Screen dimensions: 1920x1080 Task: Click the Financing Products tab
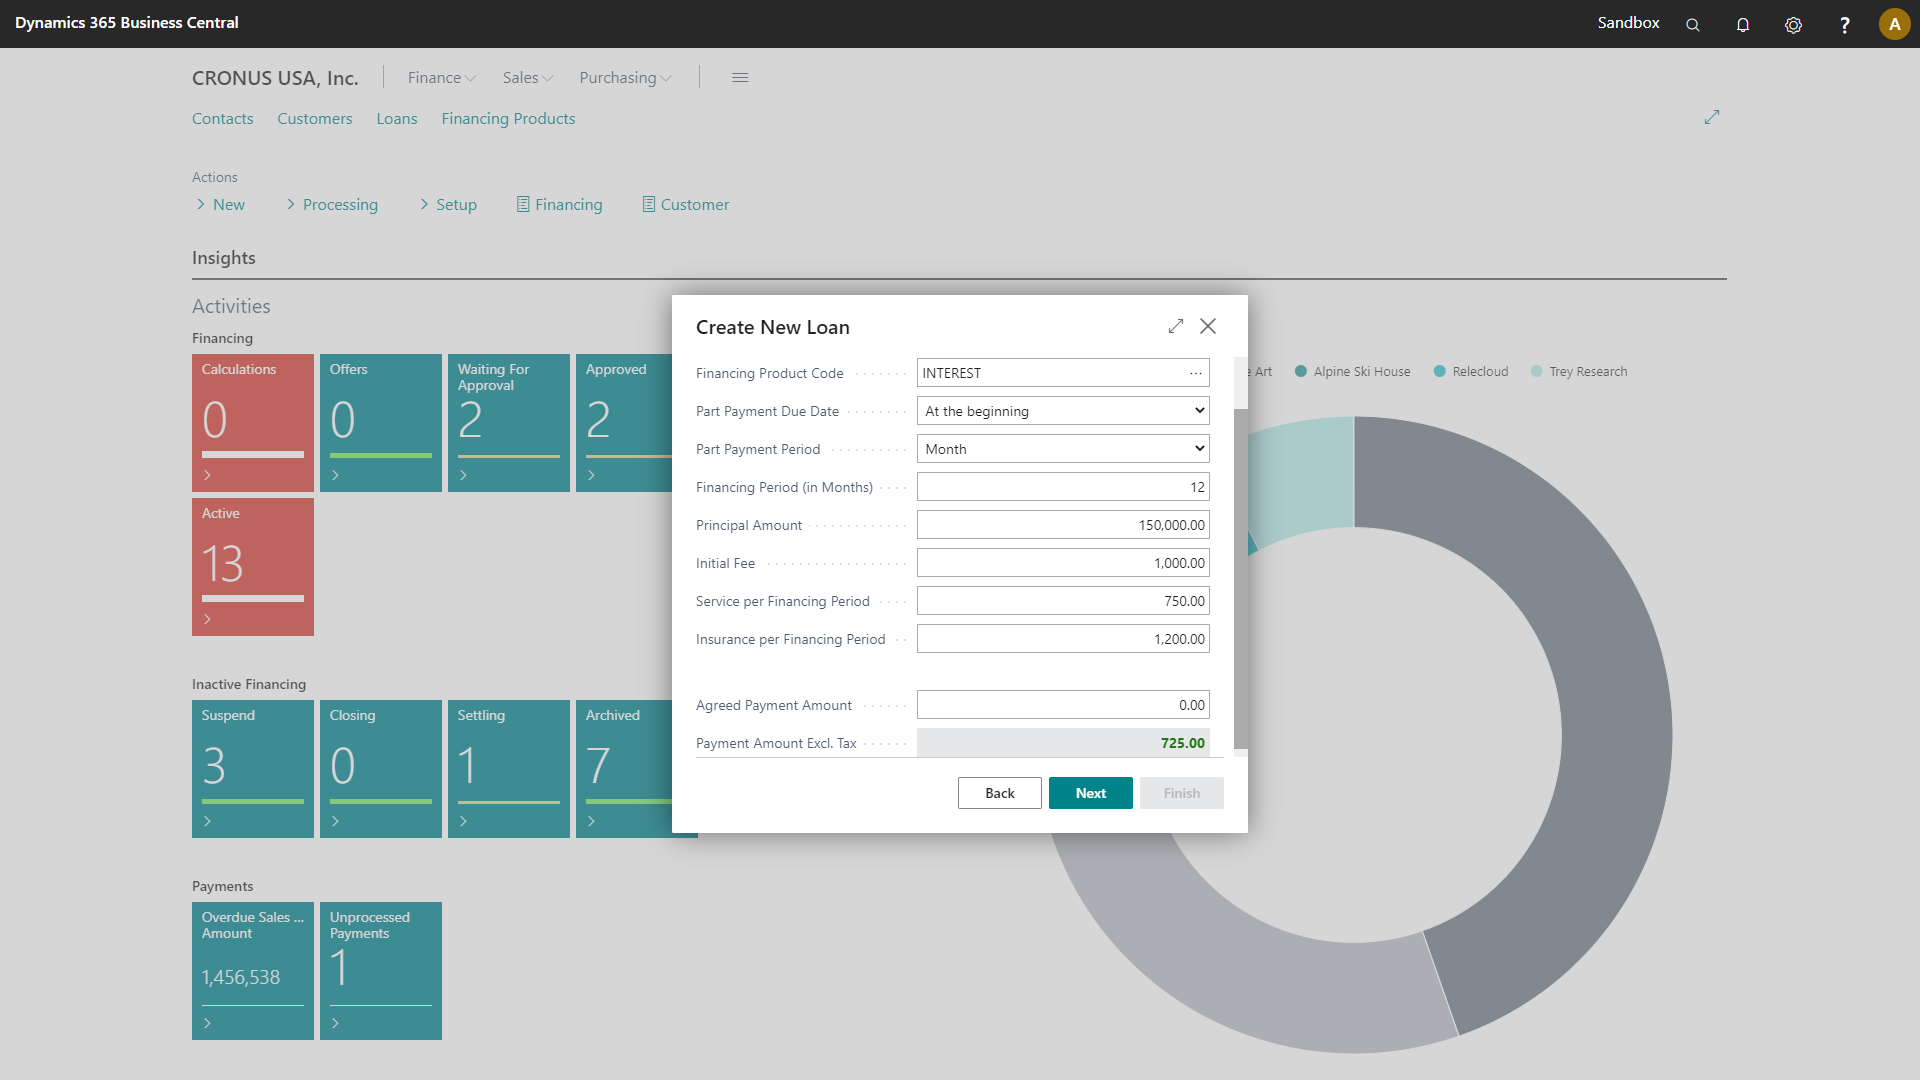click(508, 119)
